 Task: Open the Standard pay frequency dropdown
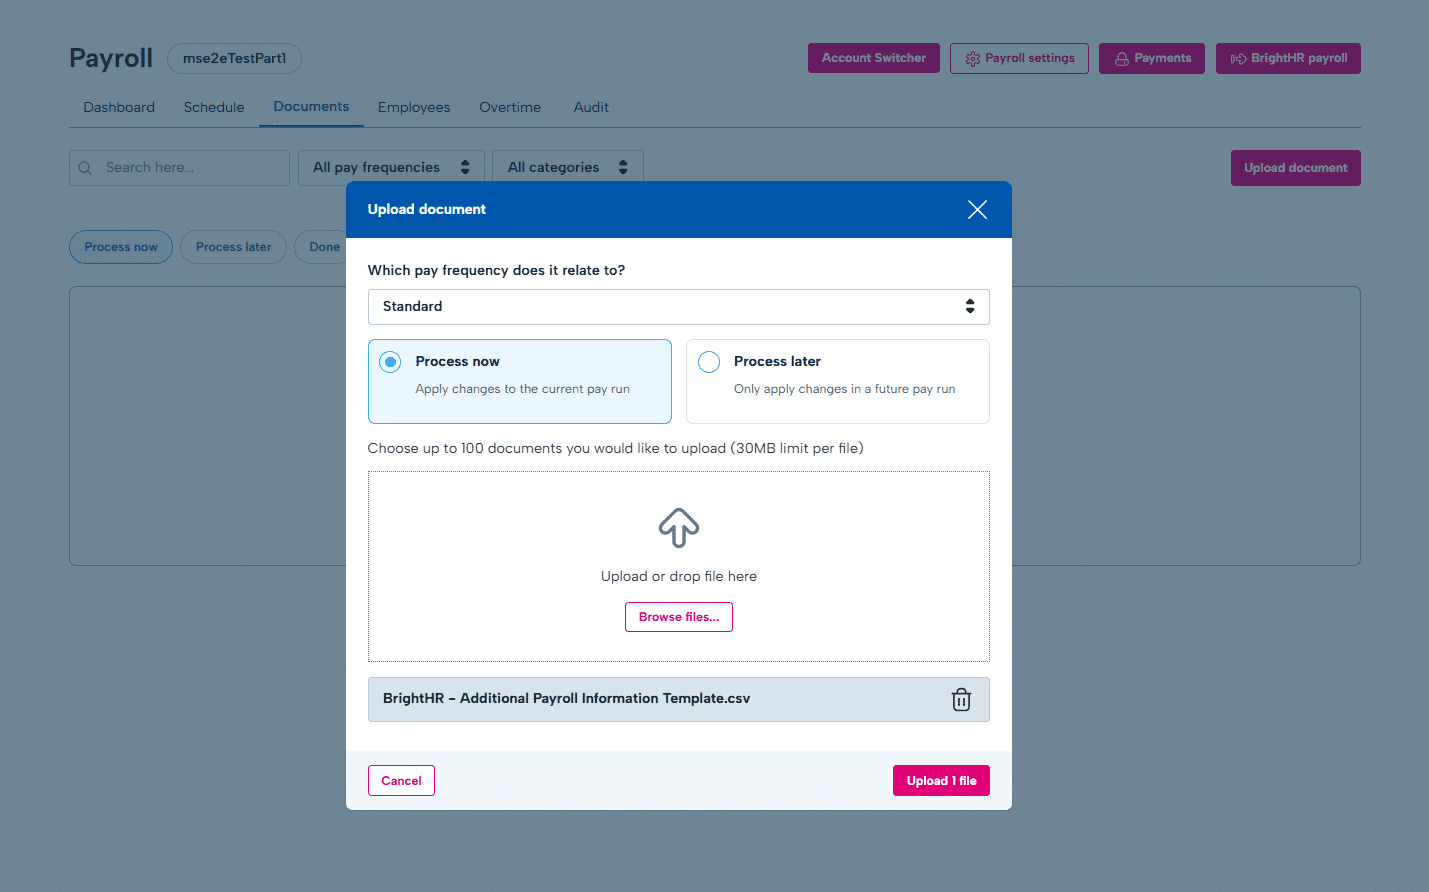coord(679,307)
